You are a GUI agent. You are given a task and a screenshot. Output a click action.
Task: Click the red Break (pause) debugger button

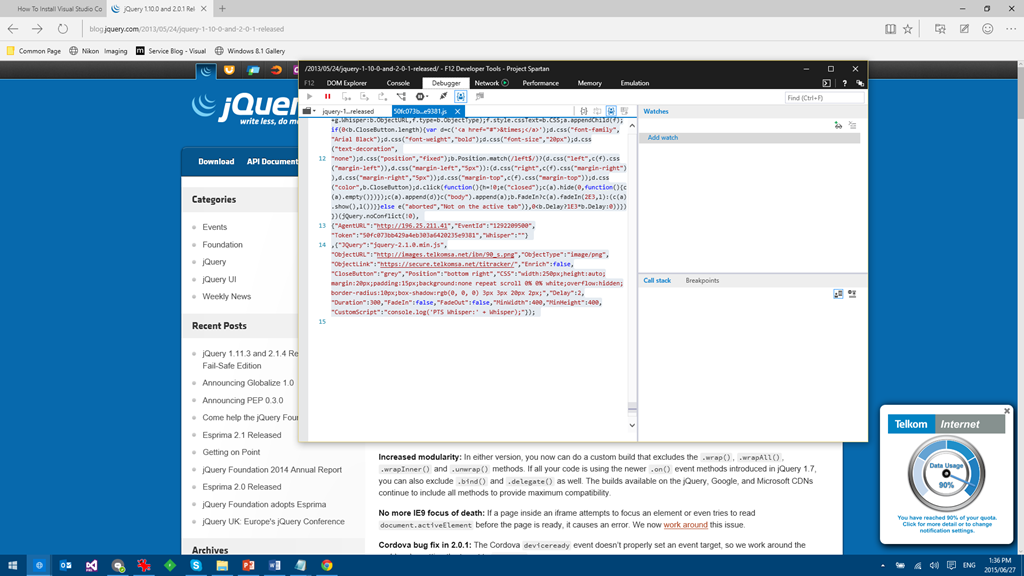327,97
